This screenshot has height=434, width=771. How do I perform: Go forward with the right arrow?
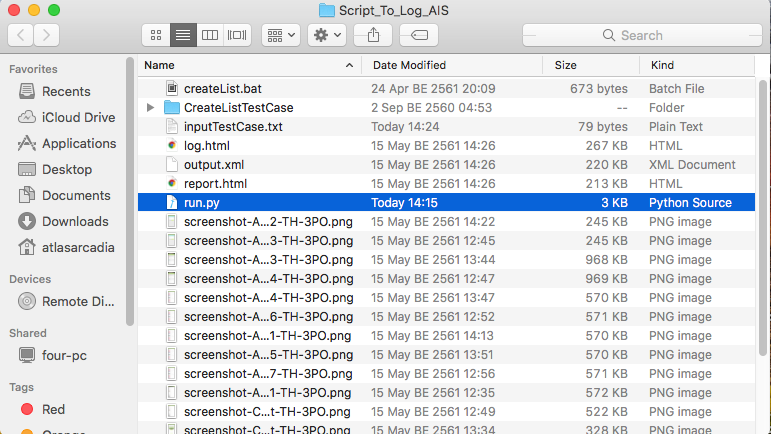tap(47, 35)
